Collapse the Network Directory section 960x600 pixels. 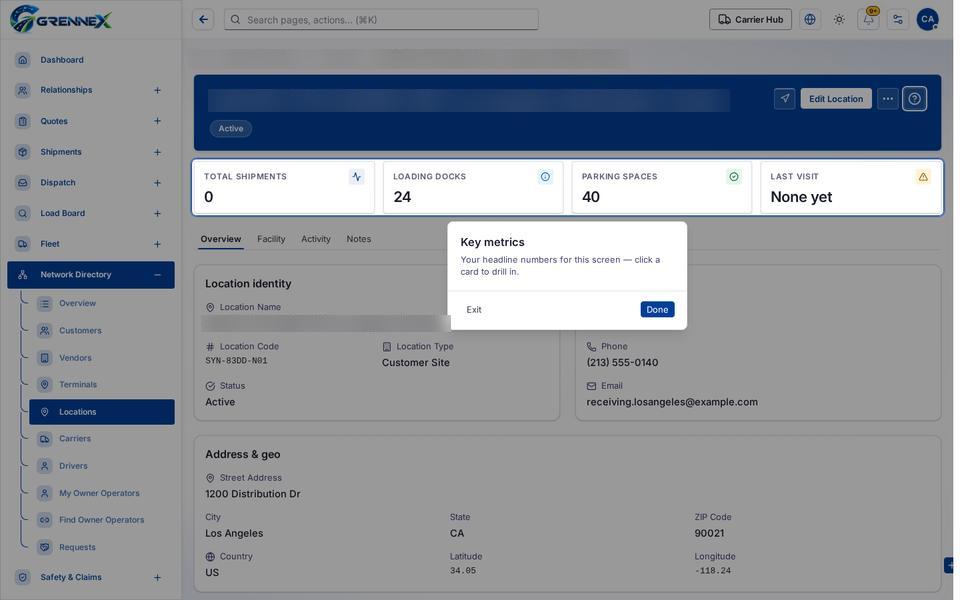pos(157,275)
